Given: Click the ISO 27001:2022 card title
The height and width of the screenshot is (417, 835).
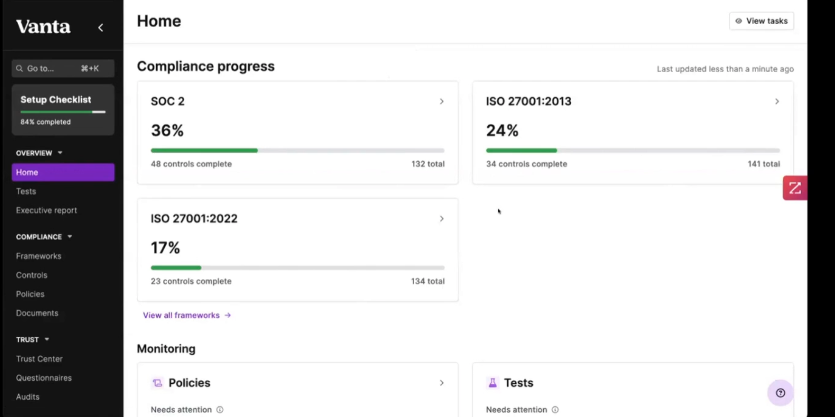Looking at the screenshot, I should (x=194, y=218).
